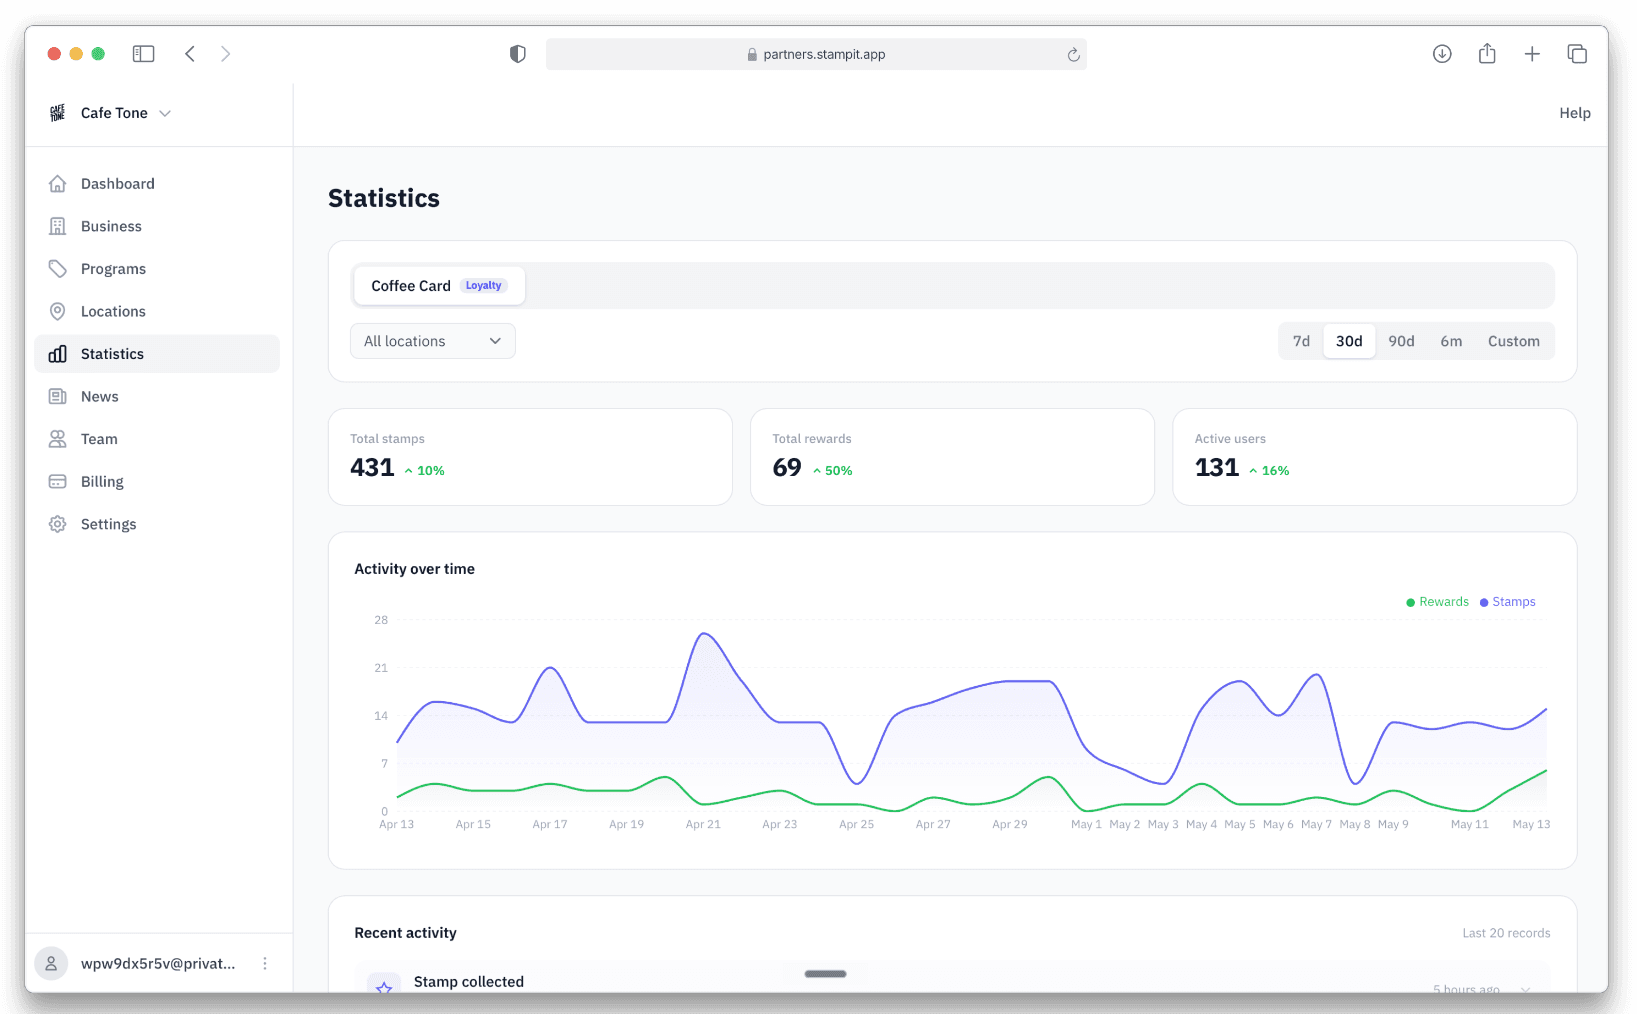This screenshot has width=1637, height=1014.
Task: Reload the page
Action: 1073,55
